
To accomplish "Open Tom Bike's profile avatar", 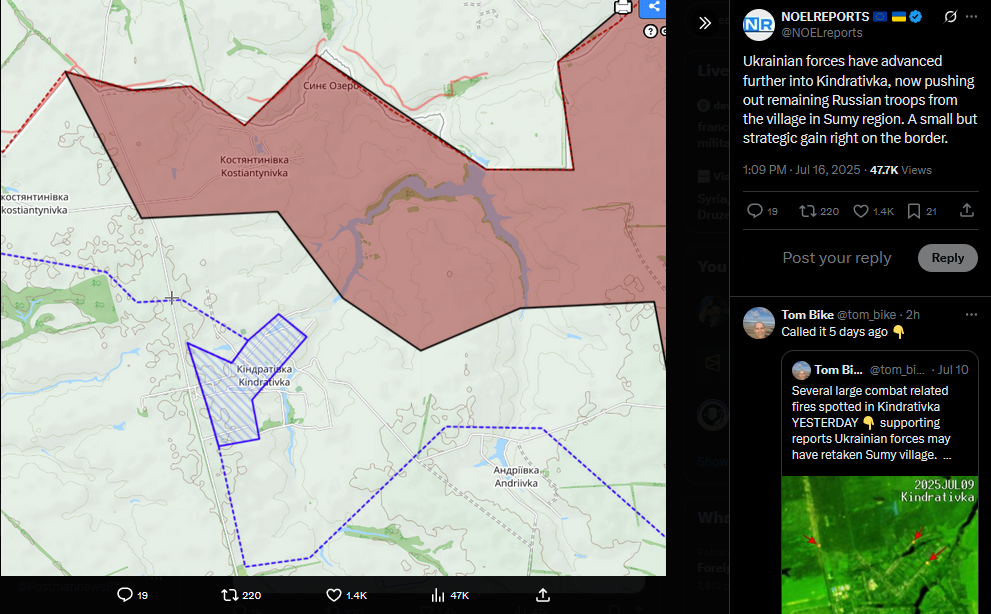I will point(758,323).
